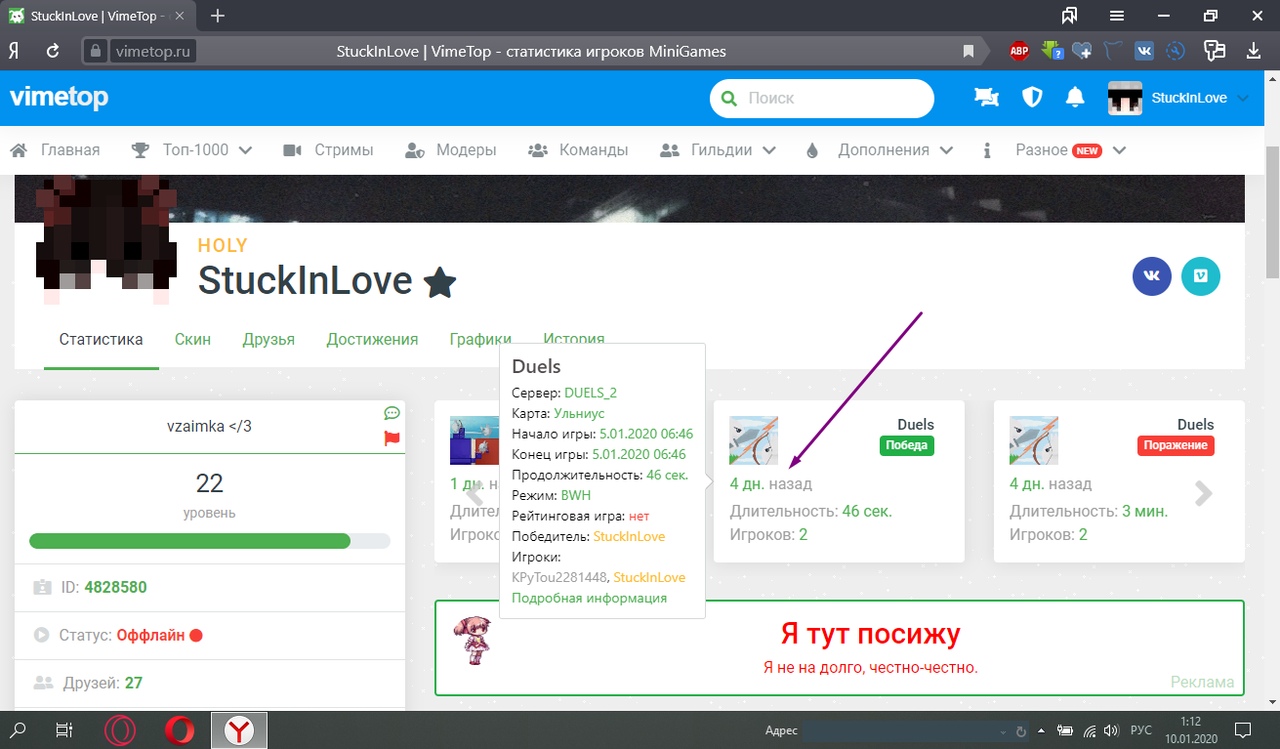This screenshot has width=1280, height=749.
Task: Click the star next to StuckInLove
Action: click(x=440, y=284)
